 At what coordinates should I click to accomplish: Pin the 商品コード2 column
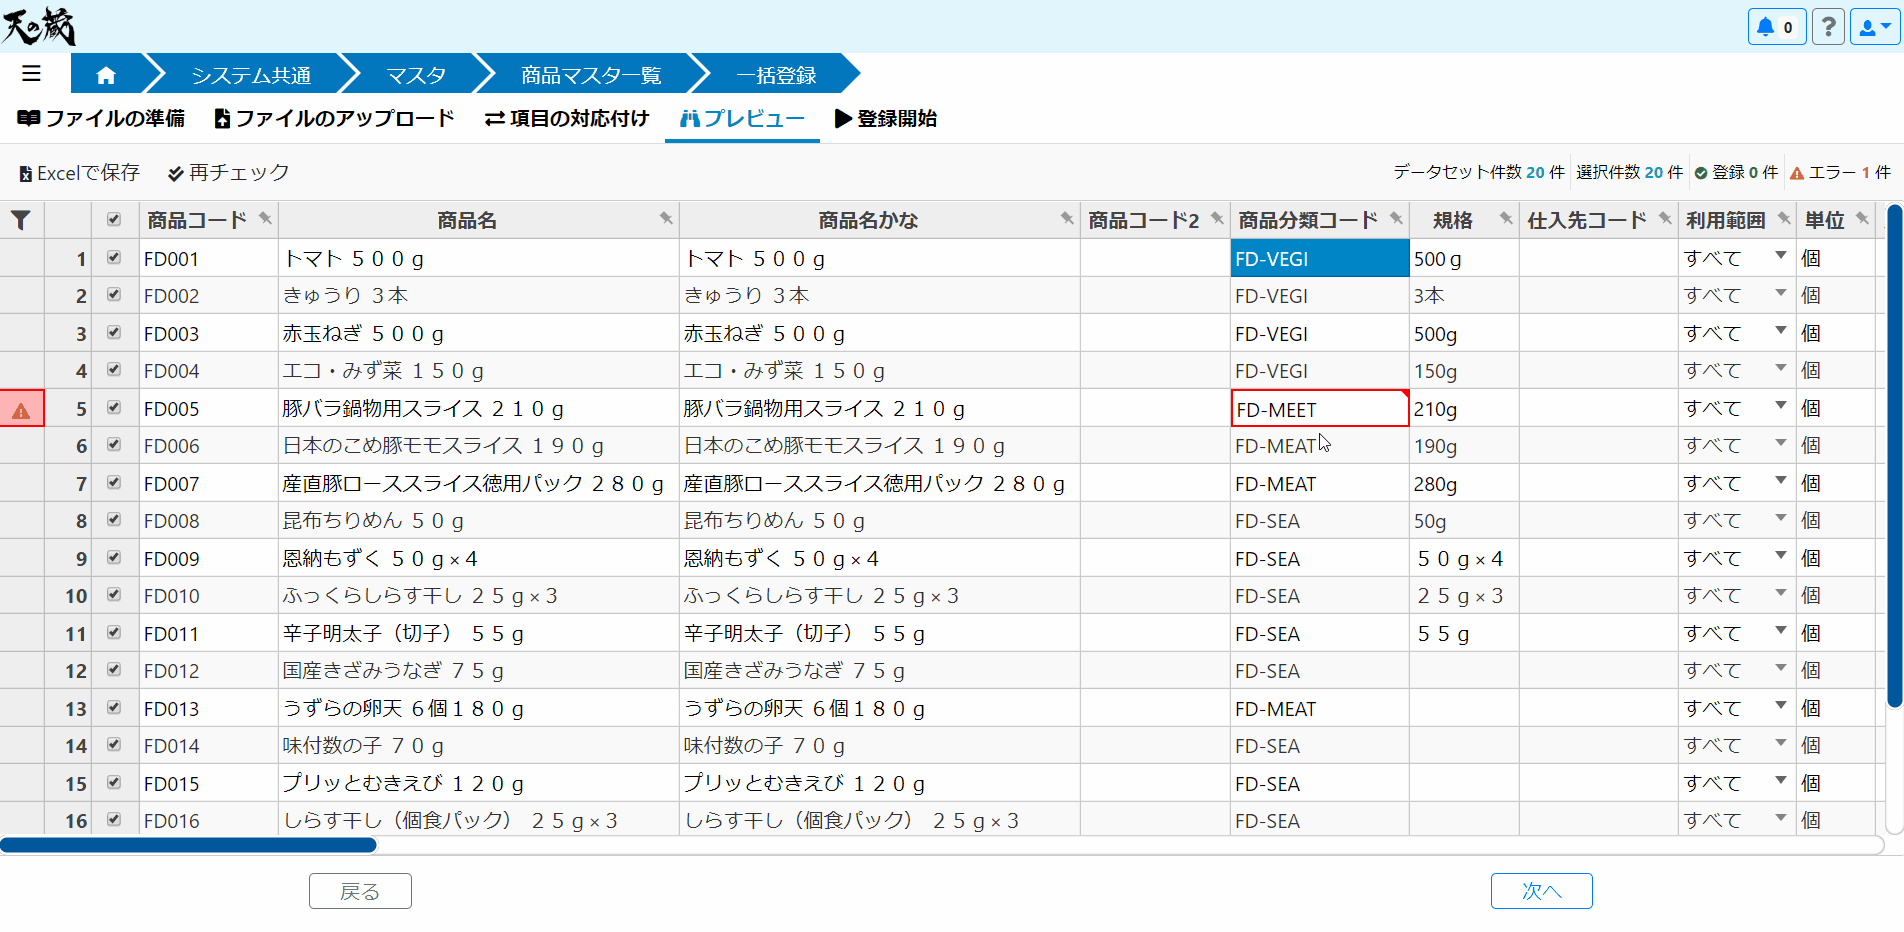pos(1217,218)
